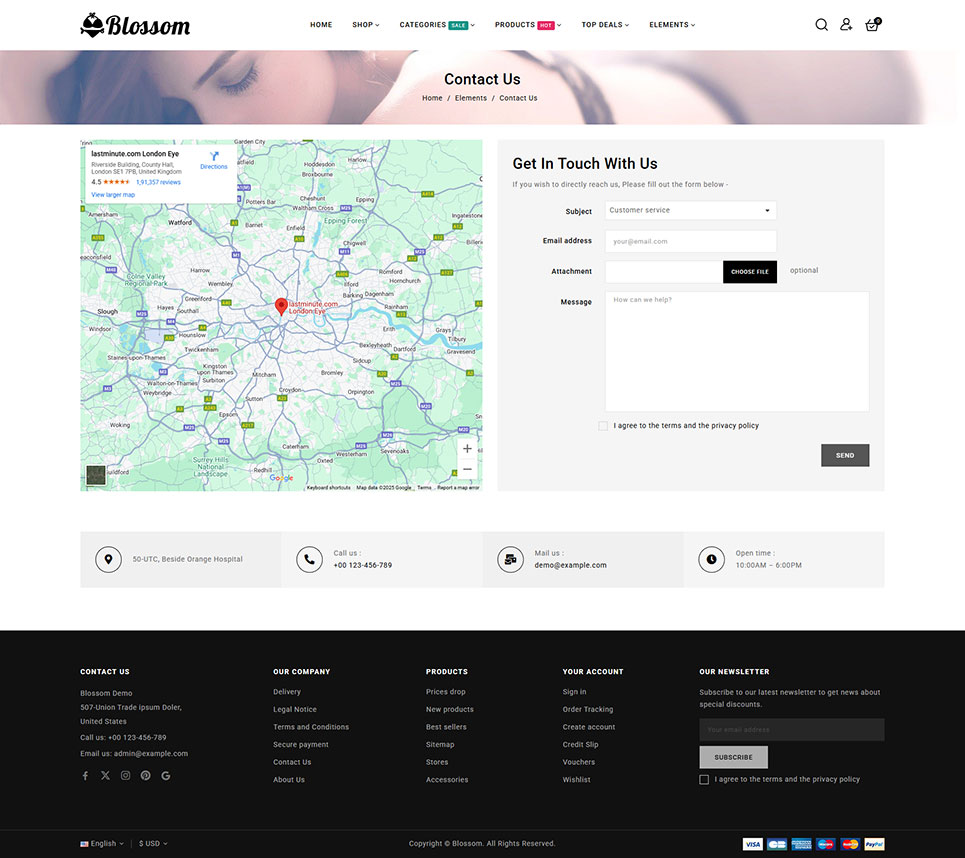This screenshot has height=858, width=965.
Task: Check the contact form privacy policy agreement
Action: 603,426
